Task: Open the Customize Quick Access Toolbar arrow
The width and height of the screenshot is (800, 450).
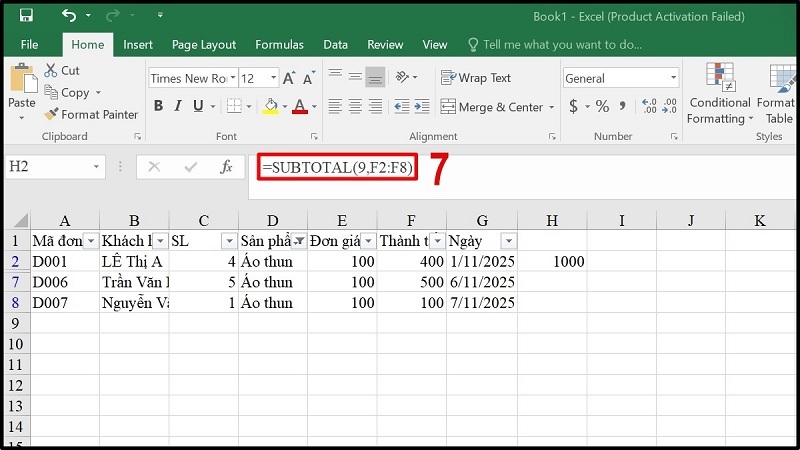Action: (160, 15)
